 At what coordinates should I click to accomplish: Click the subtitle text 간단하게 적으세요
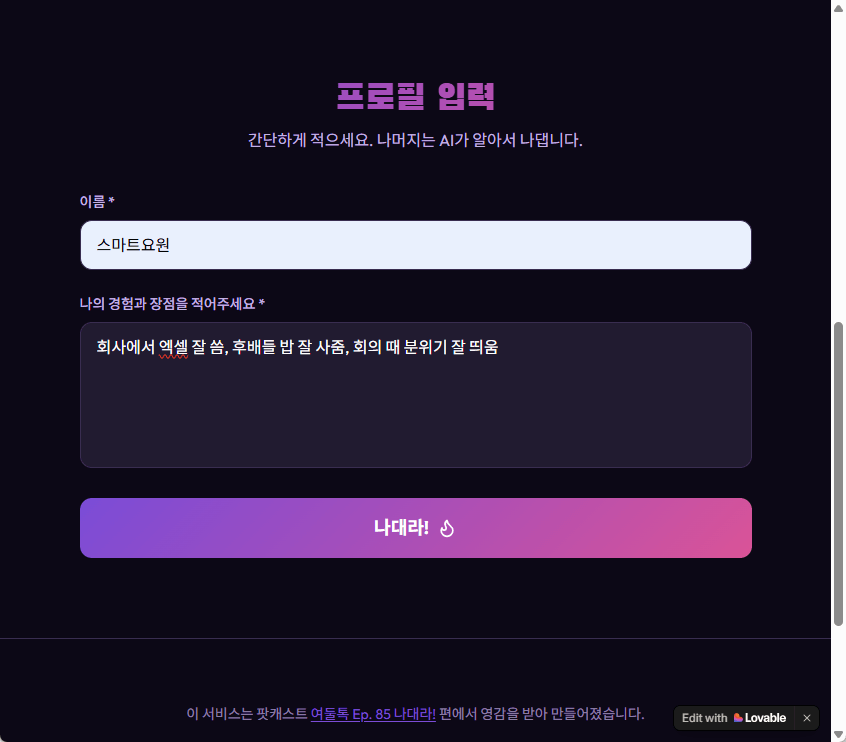[310, 140]
